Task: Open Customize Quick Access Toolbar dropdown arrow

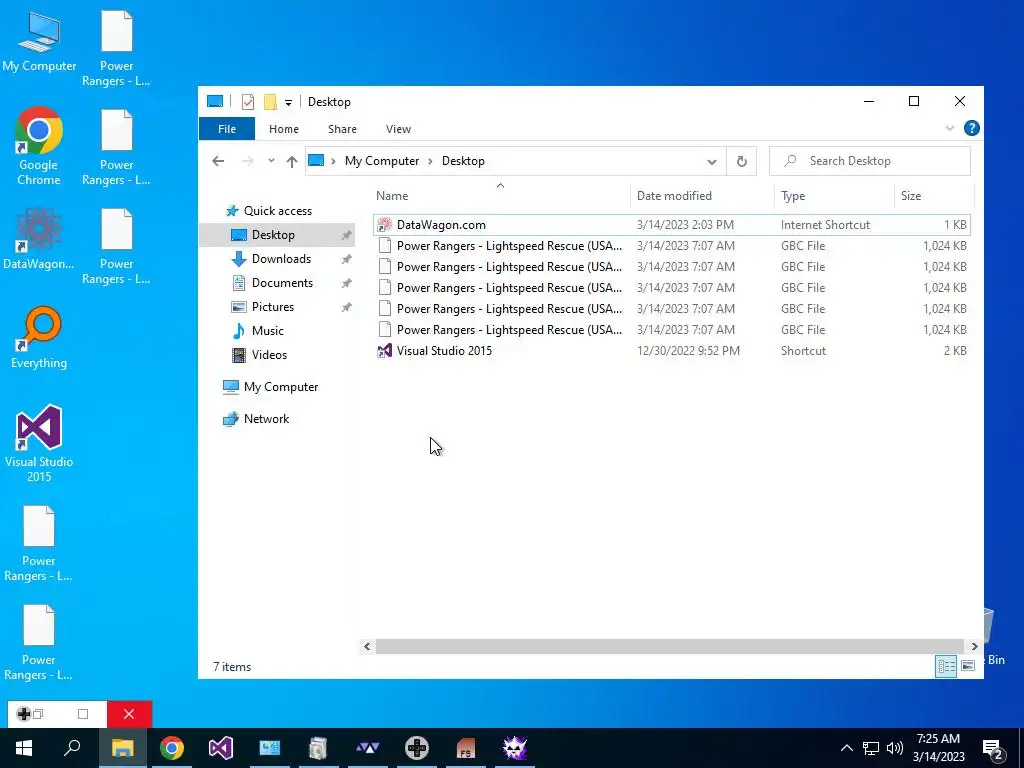Action: 288,103
